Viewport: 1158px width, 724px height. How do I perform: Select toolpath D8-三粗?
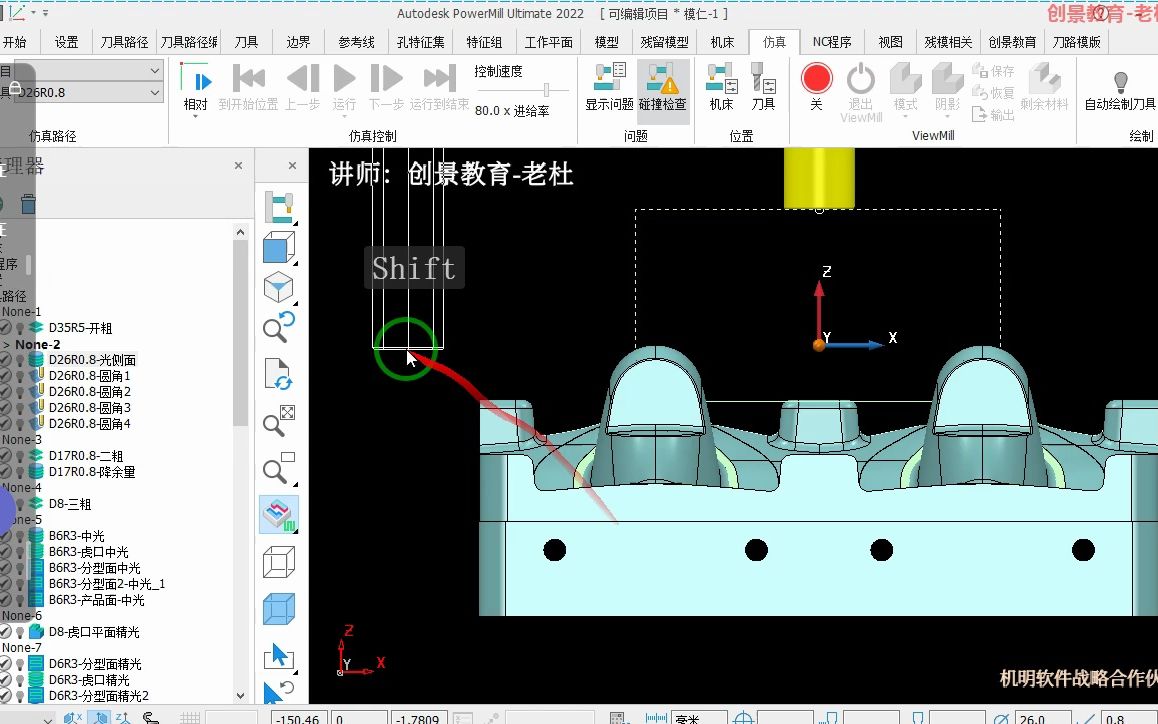tap(69, 504)
